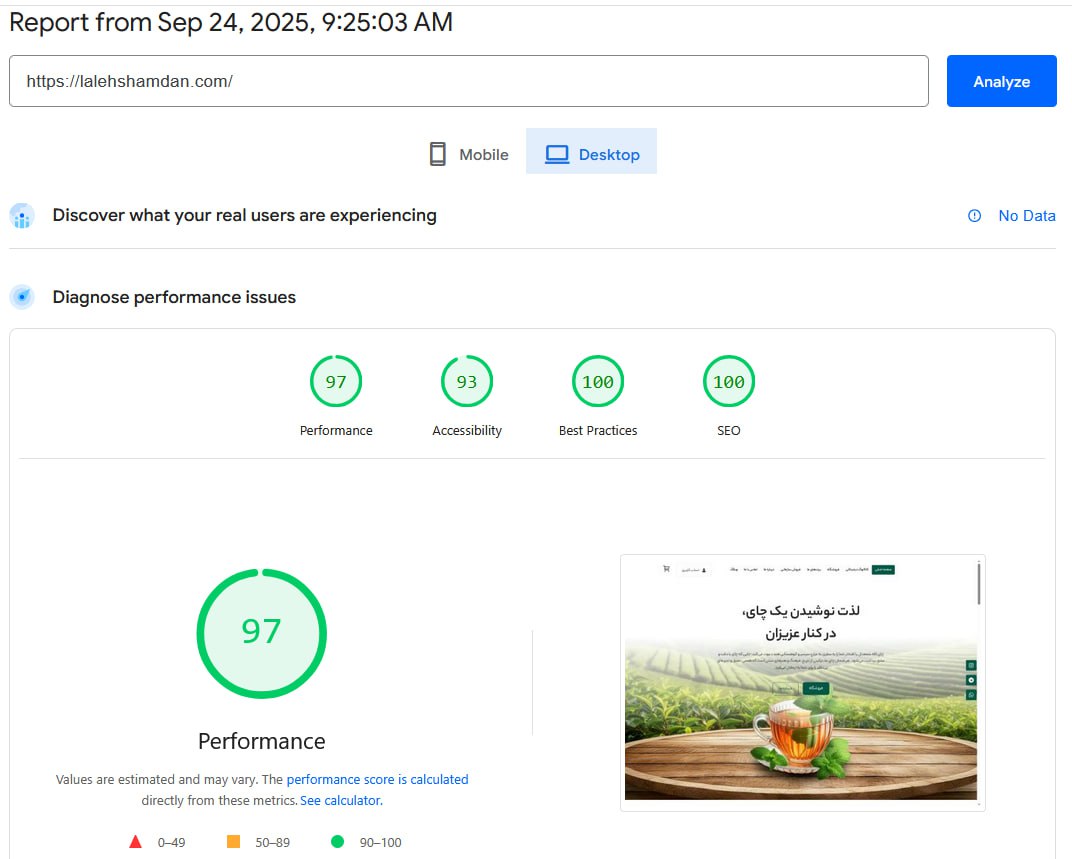Click the green circle 90–100 legend icon
The image size is (1072, 859).
[337, 842]
